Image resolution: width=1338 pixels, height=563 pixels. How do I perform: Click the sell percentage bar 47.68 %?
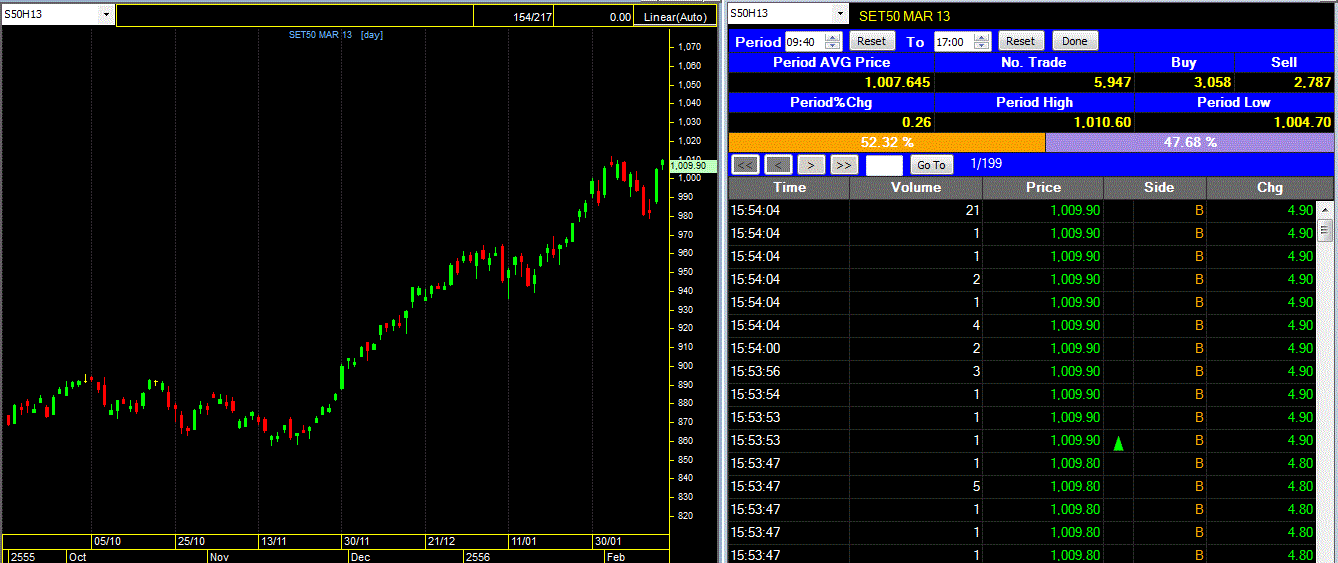1190,143
